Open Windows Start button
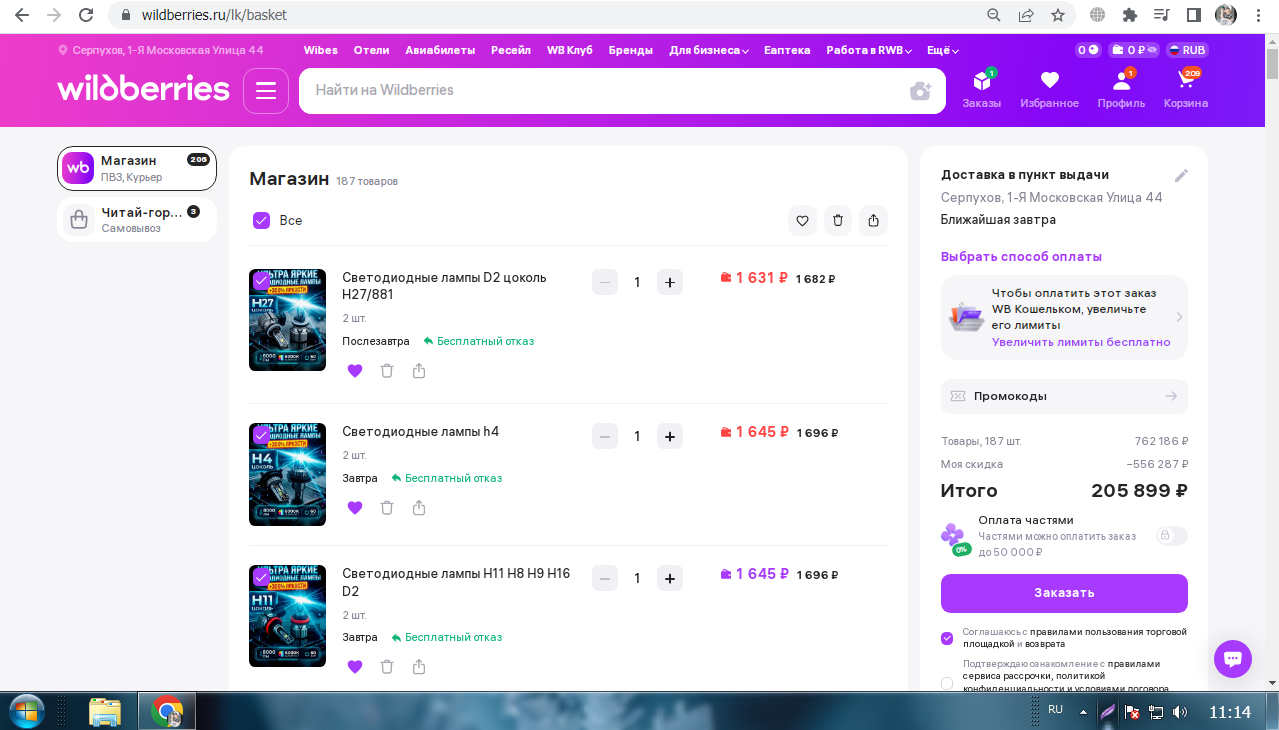Viewport: 1279px width, 730px height. [x=27, y=712]
